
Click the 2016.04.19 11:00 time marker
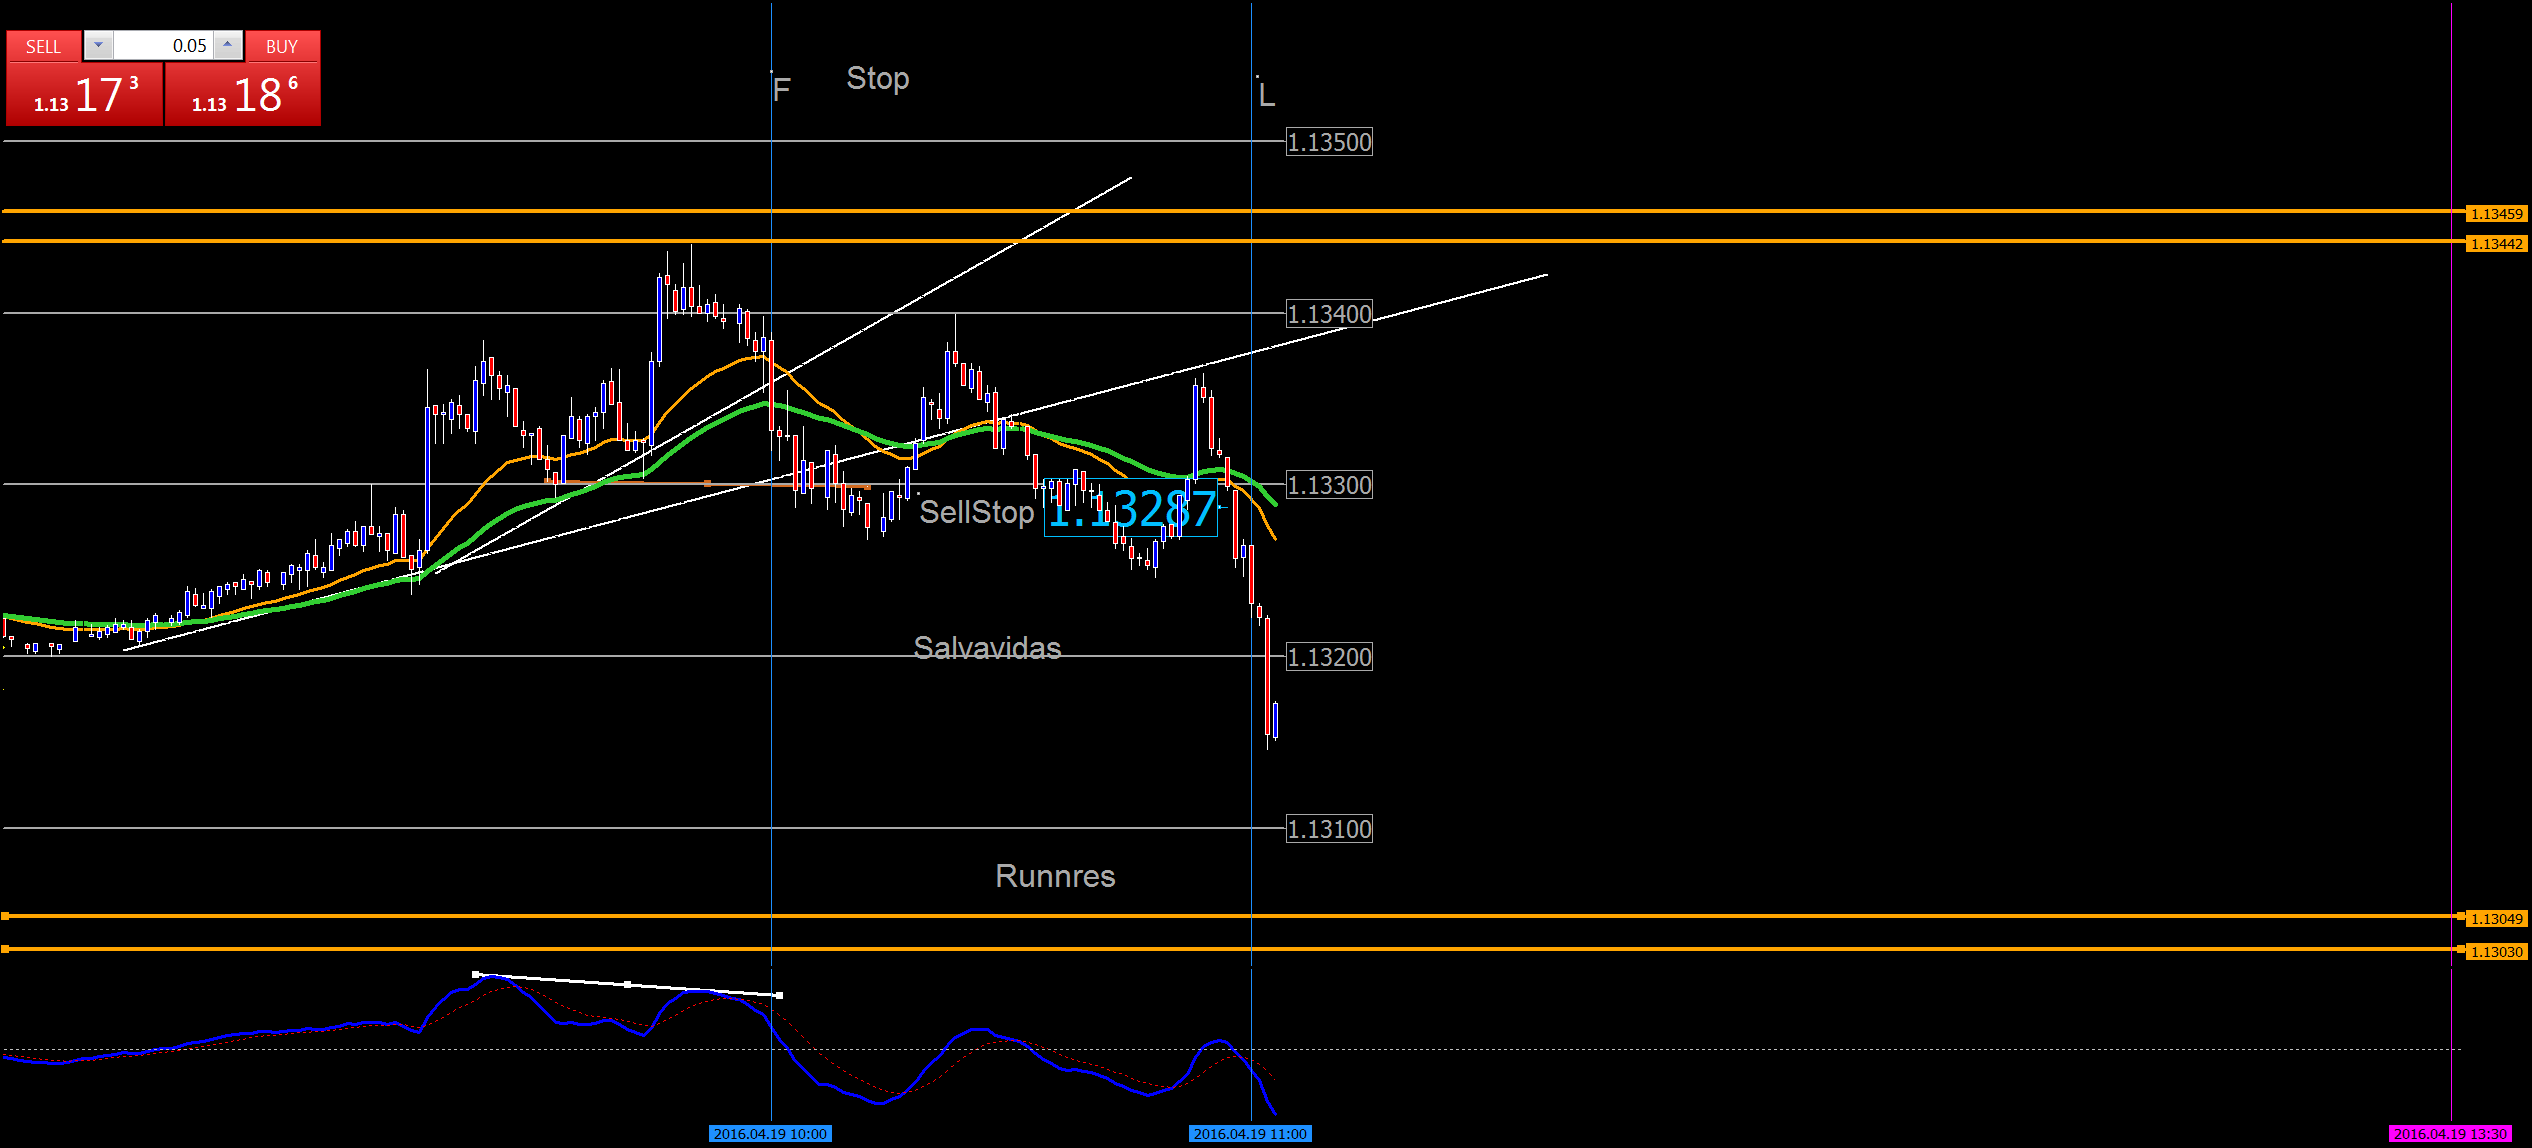click(x=1250, y=1134)
